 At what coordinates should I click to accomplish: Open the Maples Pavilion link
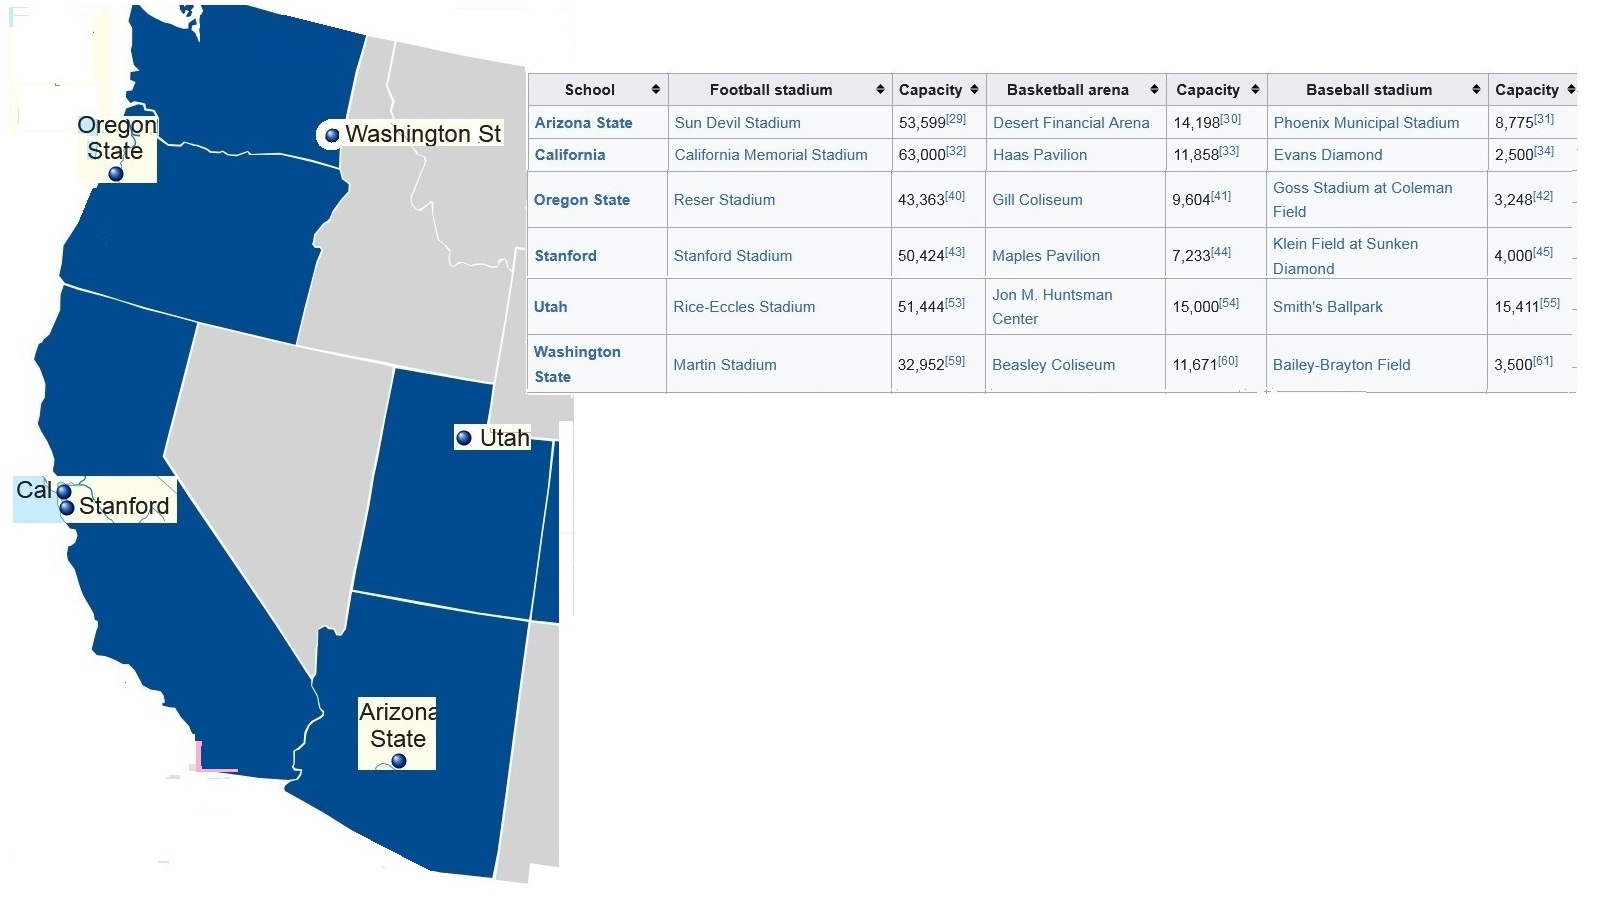[x=1046, y=255]
